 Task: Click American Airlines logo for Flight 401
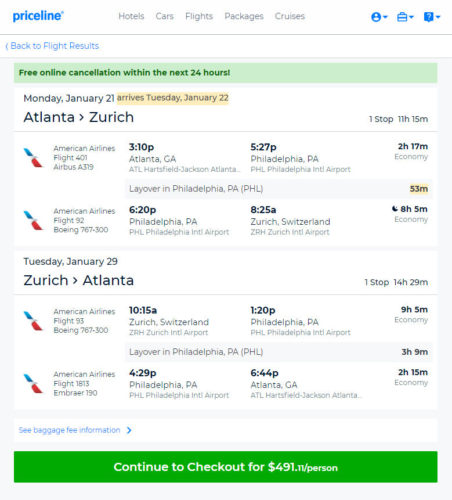click(x=33, y=157)
